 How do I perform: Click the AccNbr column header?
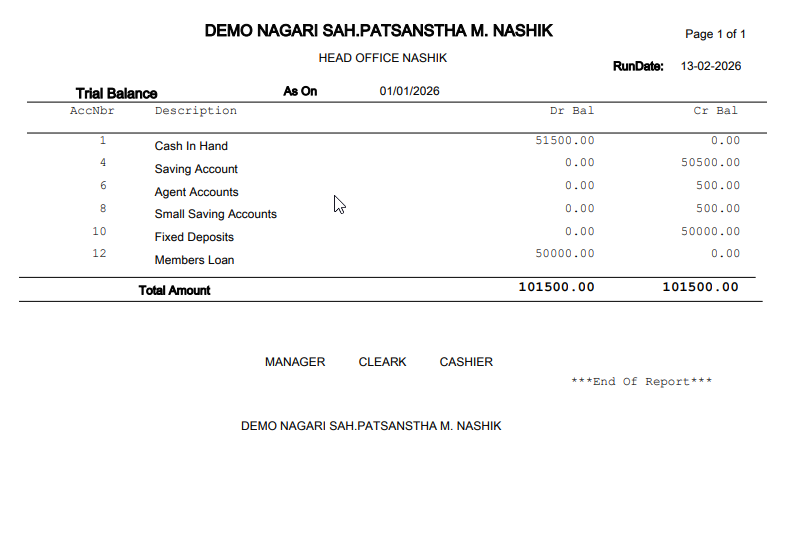point(91,111)
